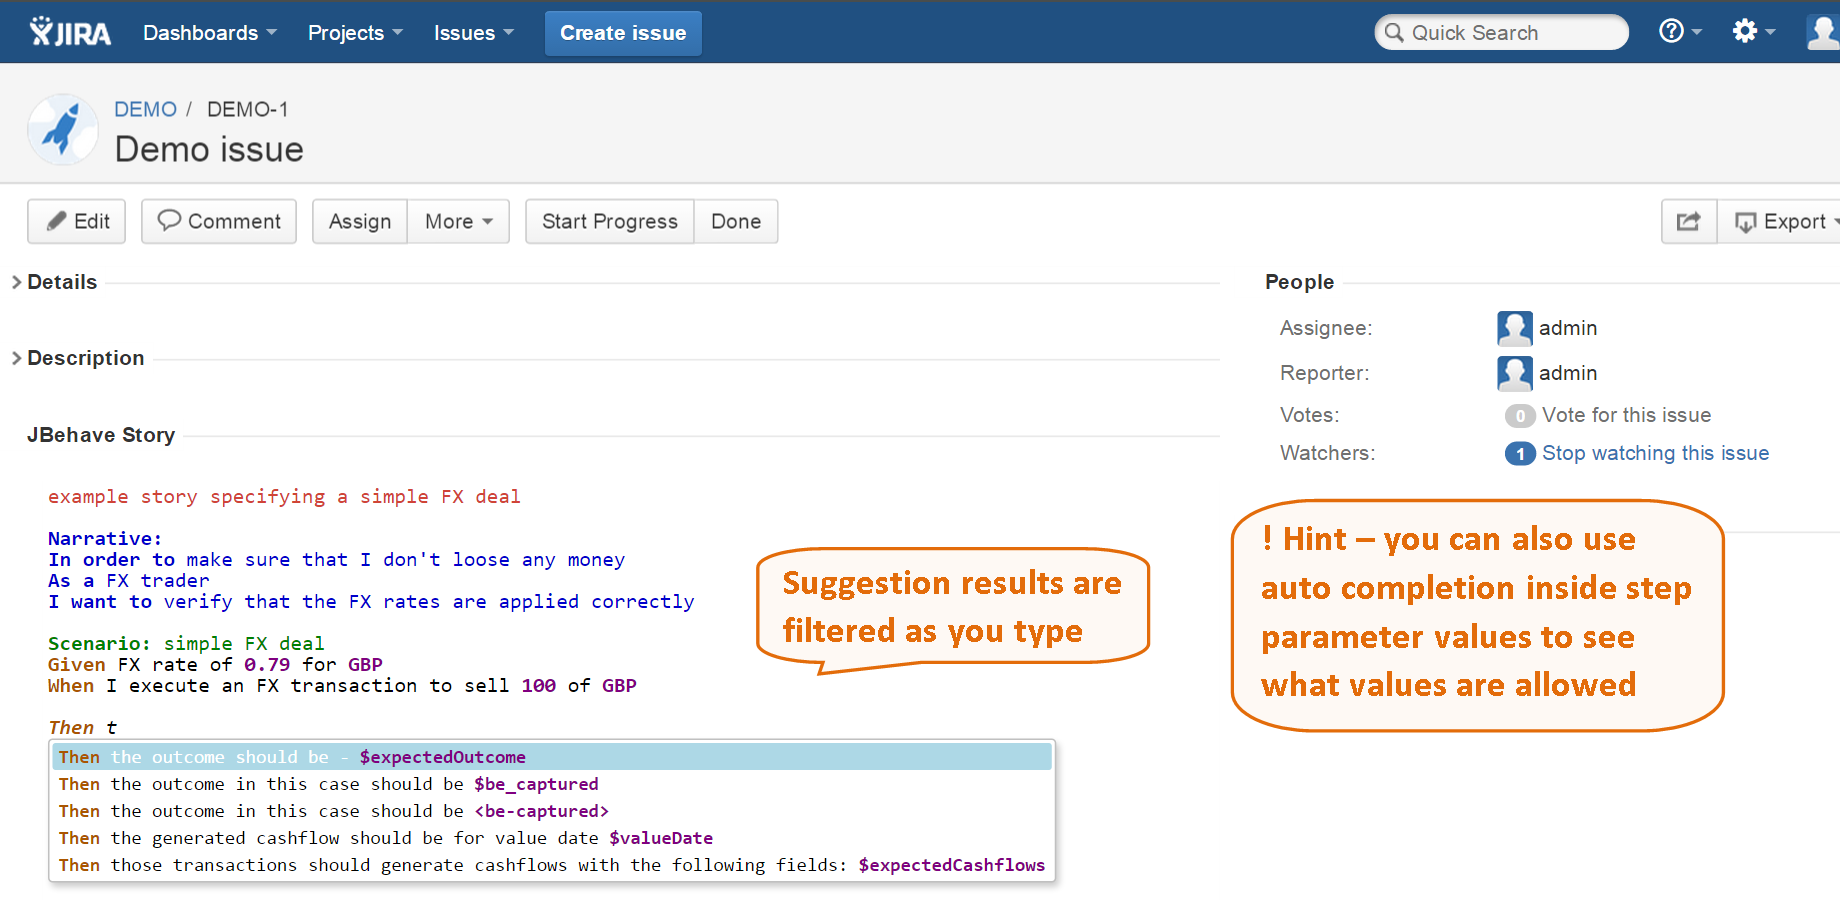The width and height of the screenshot is (1840, 900).
Task: Open the help question-mark menu
Action: point(1680,31)
